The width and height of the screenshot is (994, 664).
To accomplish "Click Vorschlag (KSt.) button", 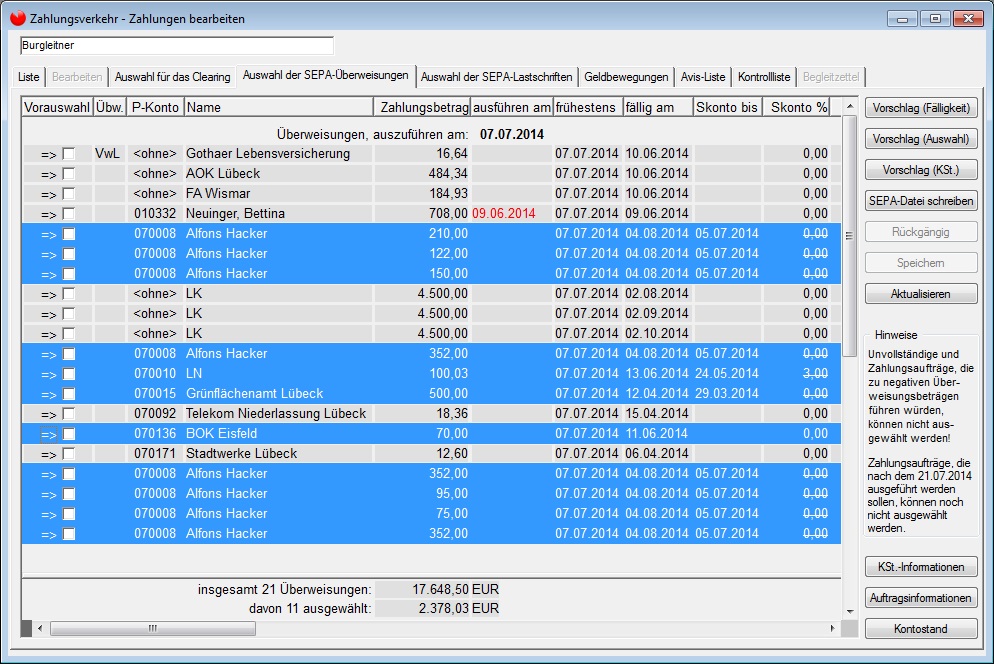I will [x=921, y=170].
